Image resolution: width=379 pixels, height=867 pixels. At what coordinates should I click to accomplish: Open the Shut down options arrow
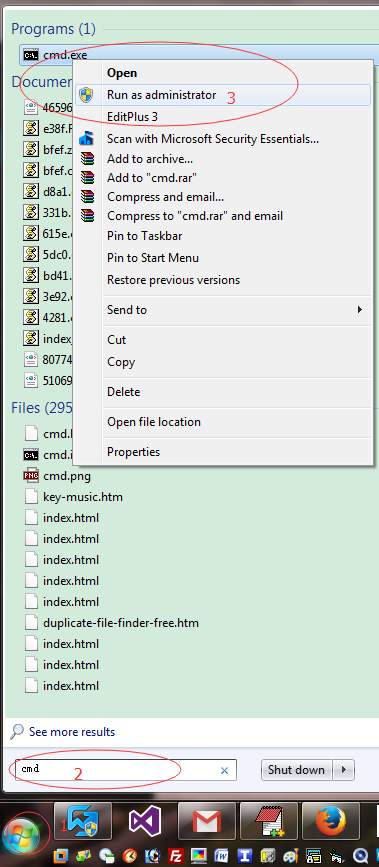point(344,770)
